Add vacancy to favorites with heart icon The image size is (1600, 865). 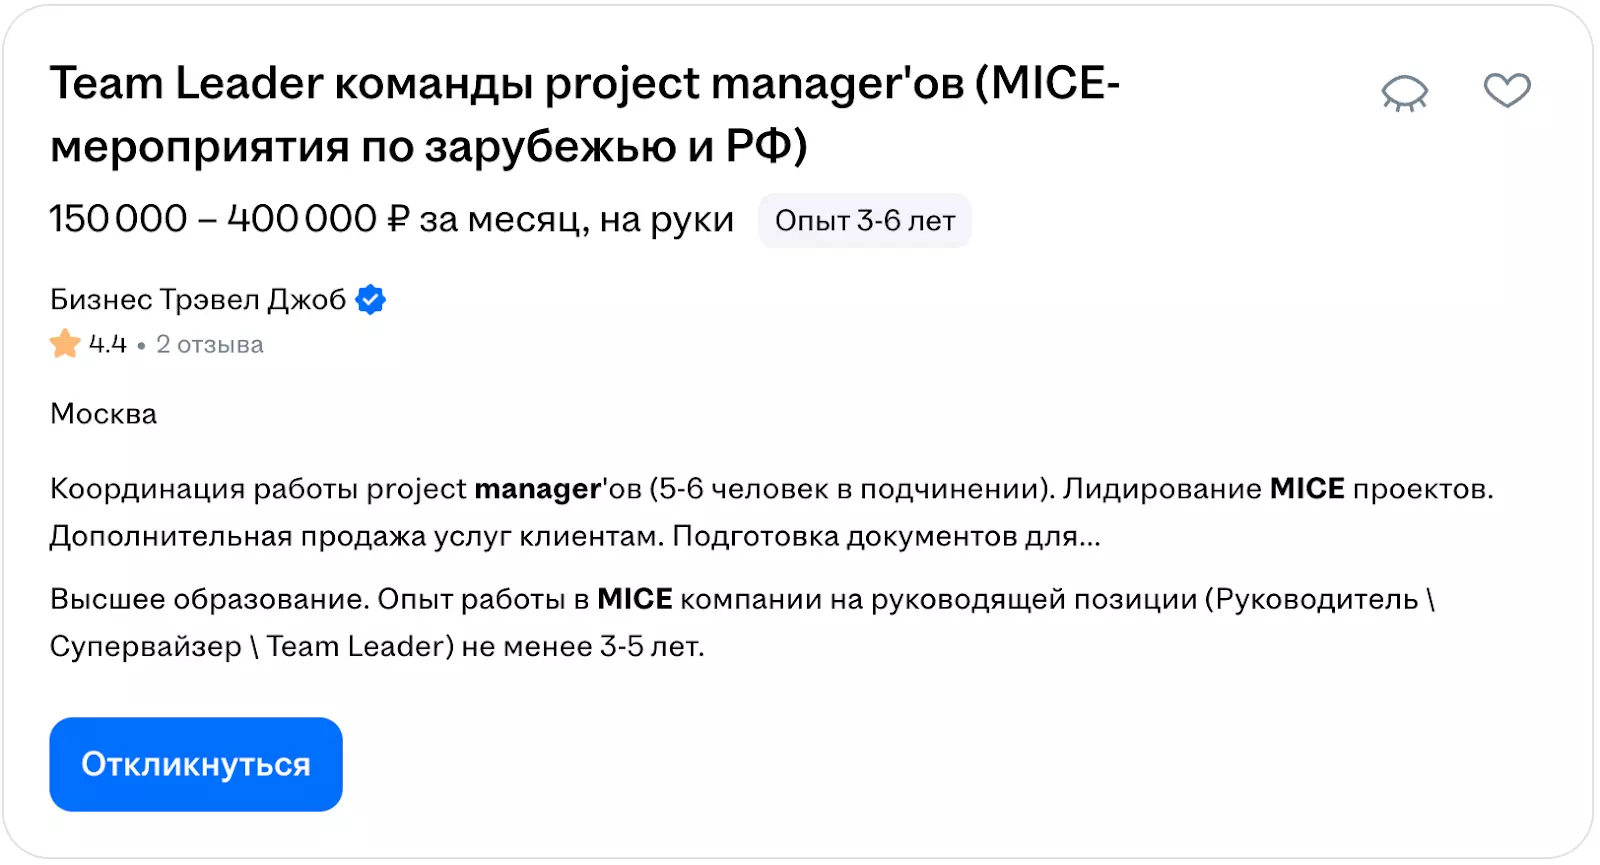pyautogui.click(x=1507, y=90)
